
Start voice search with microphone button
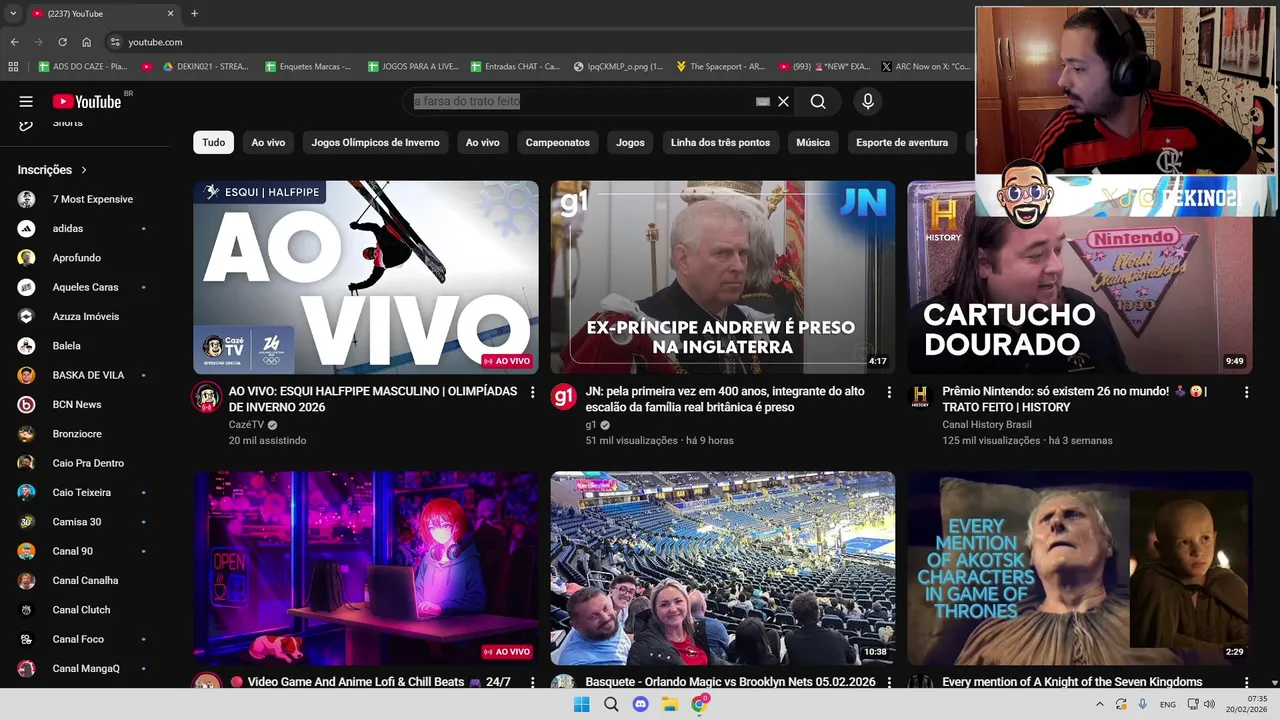click(868, 101)
